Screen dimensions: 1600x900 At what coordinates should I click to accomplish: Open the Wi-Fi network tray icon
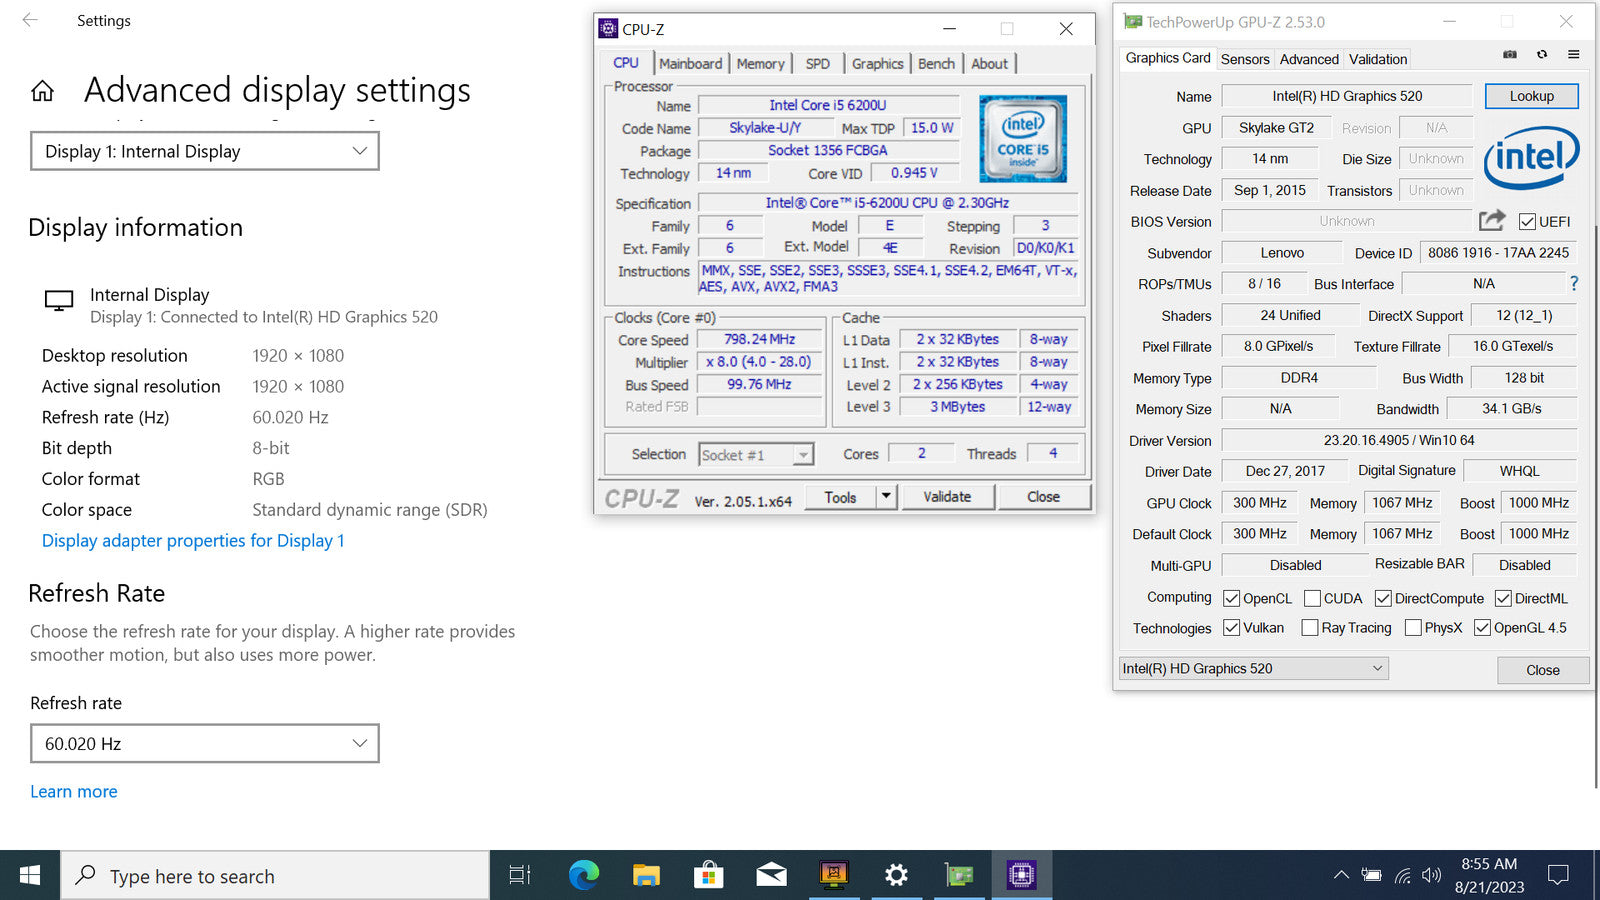pyautogui.click(x=1403, y=876)
